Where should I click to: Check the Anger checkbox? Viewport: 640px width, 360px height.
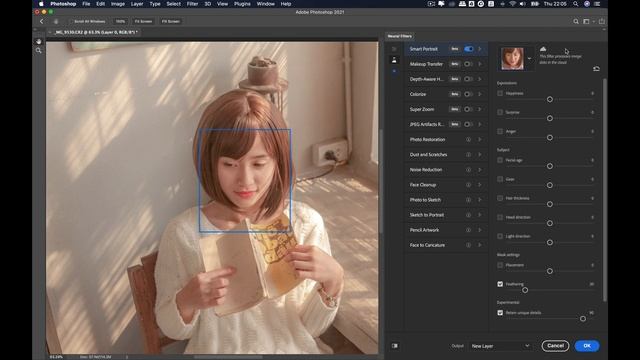tap(500, 131)
